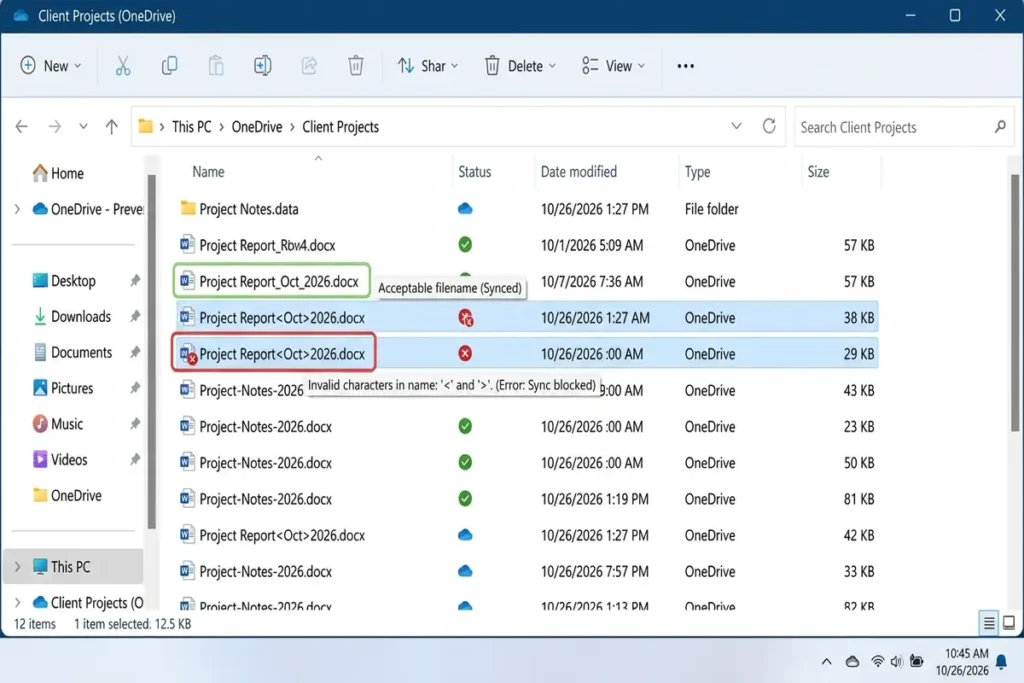1024x683 pixels.
Task: Show hidden tray icons chevron
Action: pyautogui.click(x=826, y=661)
